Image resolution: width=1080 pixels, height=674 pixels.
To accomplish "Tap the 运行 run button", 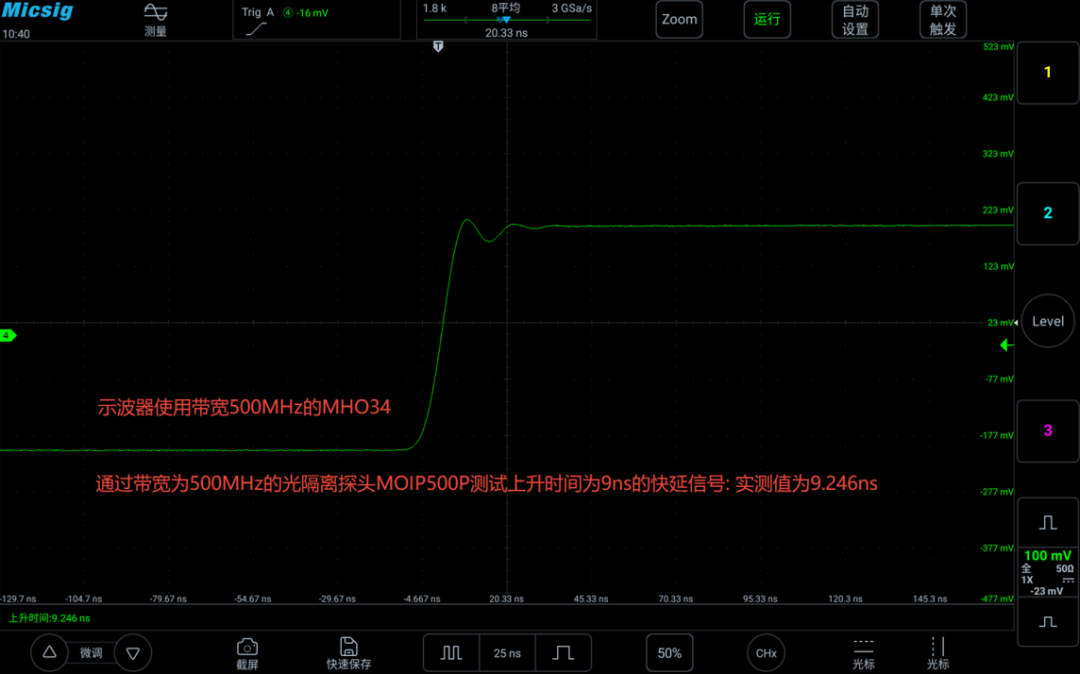I will pyautogui.click(x=767, y=19).
